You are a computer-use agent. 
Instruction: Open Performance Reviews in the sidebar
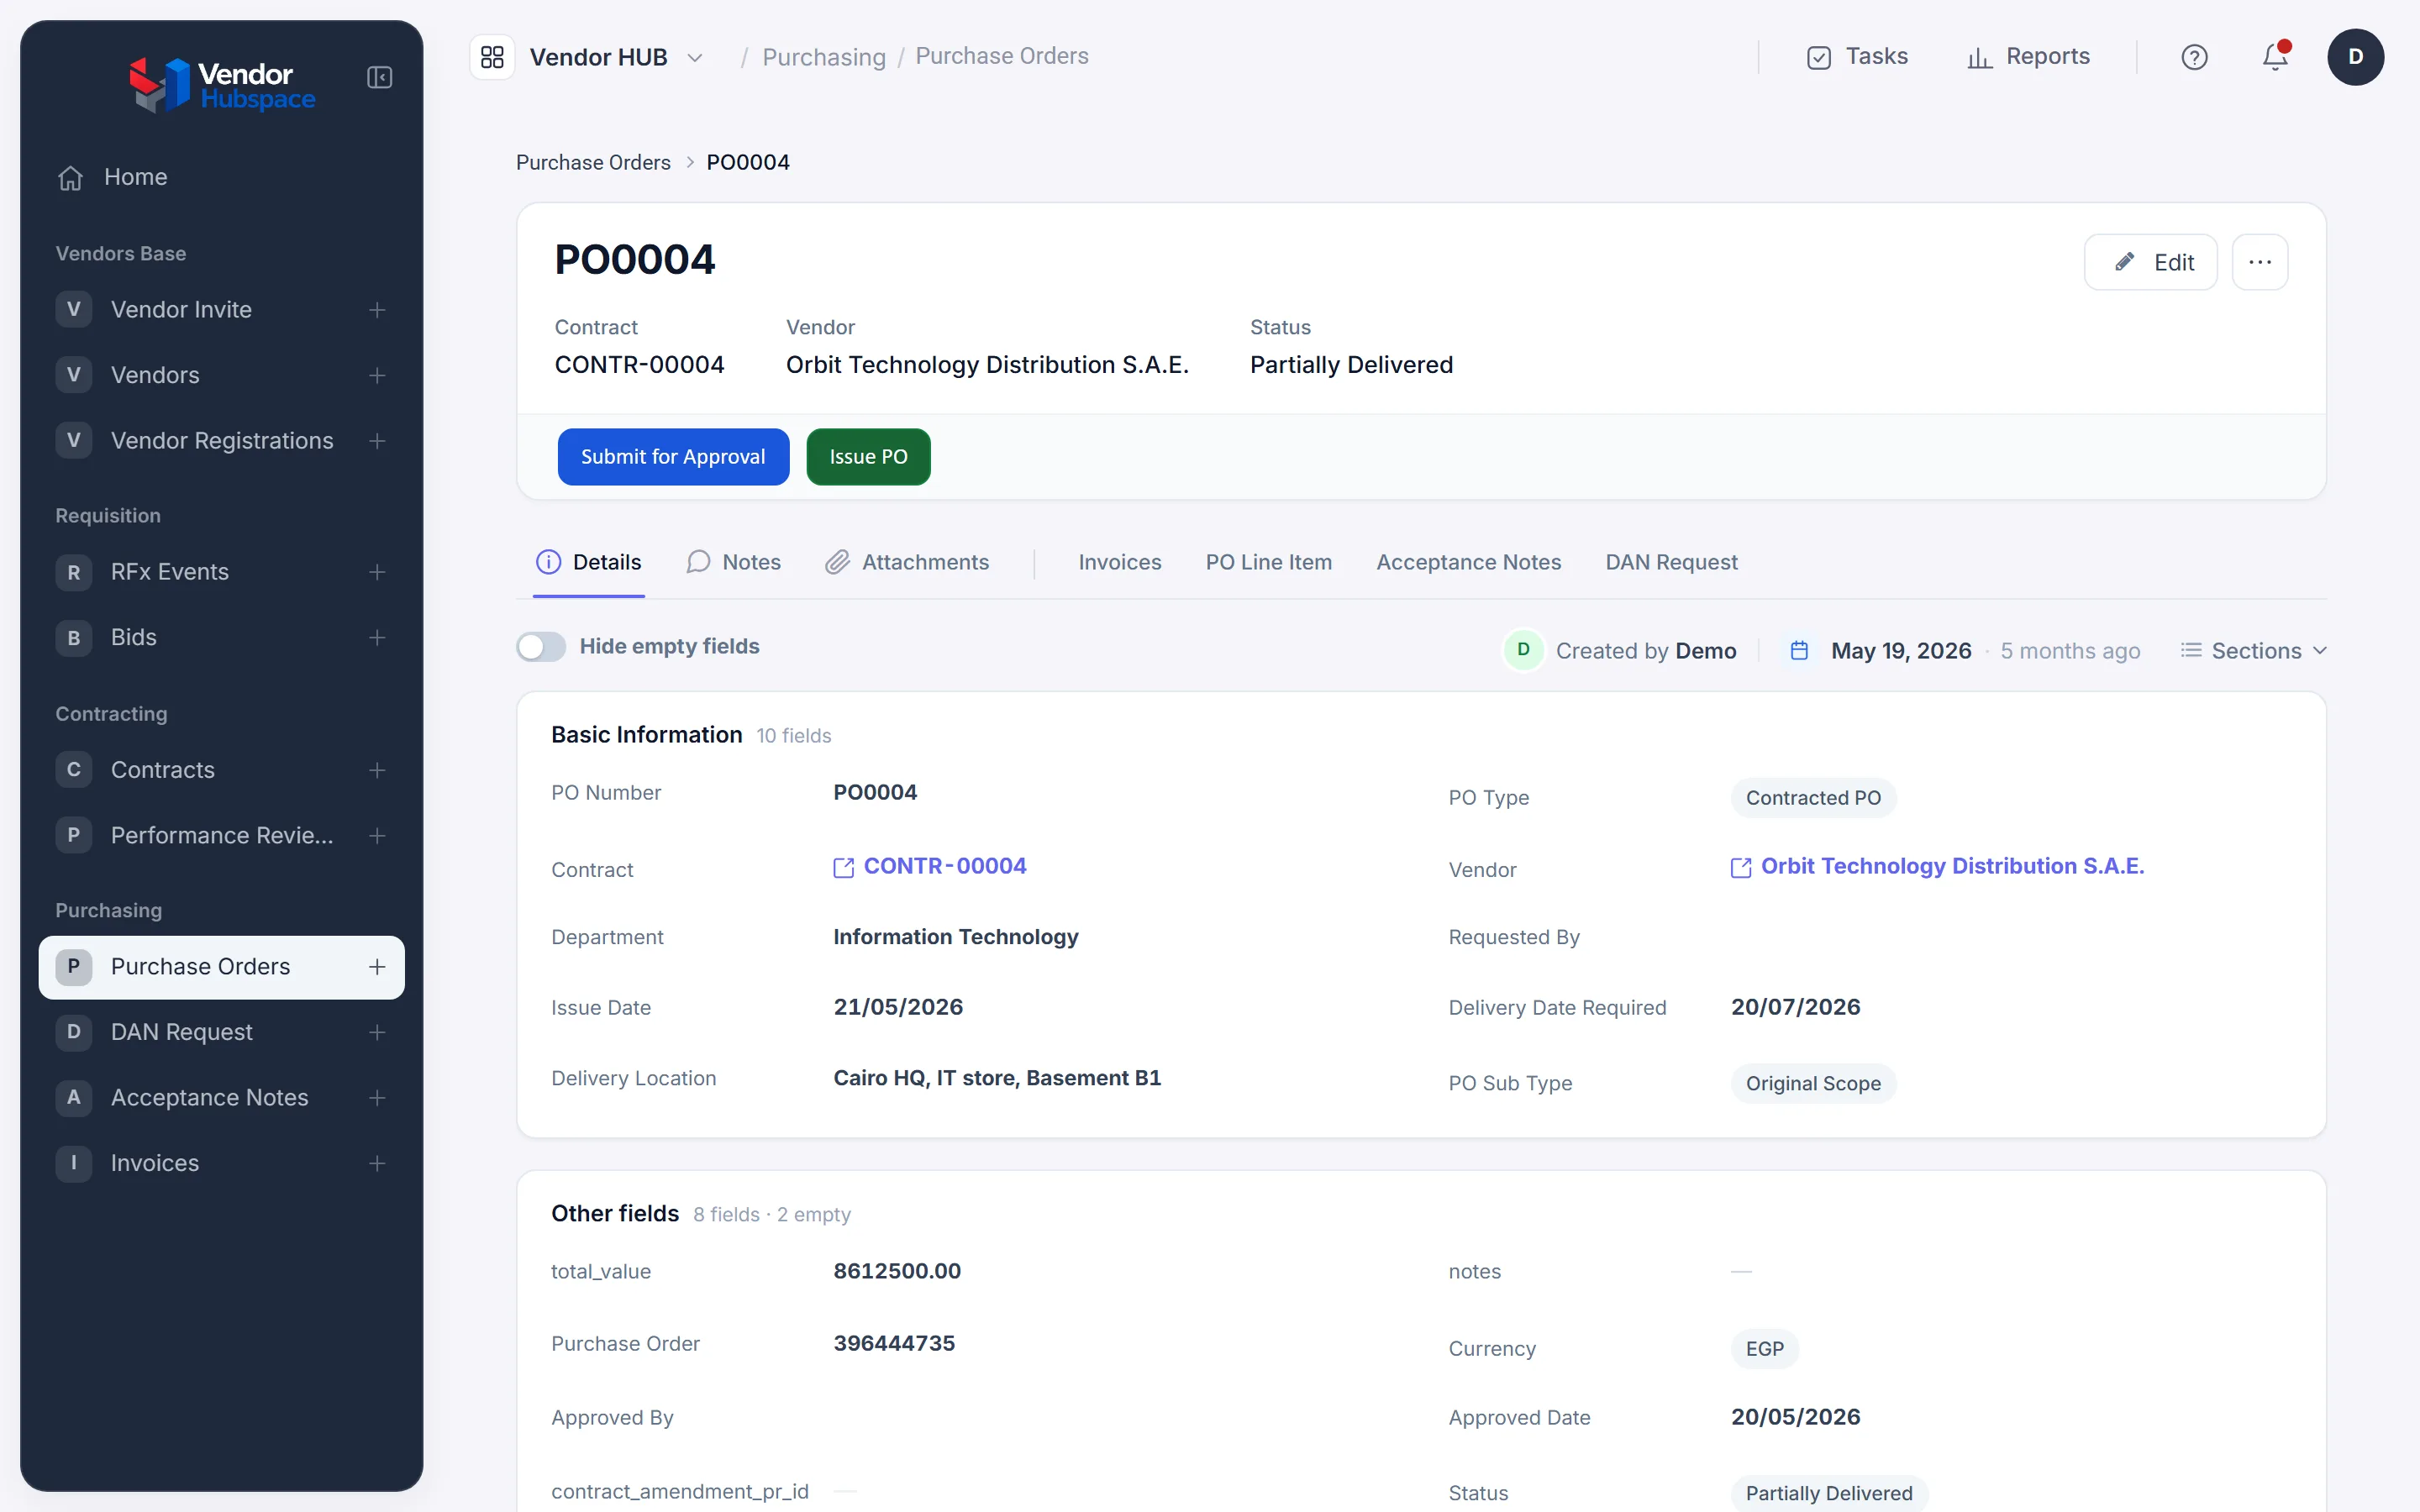(x=222, y=836)
